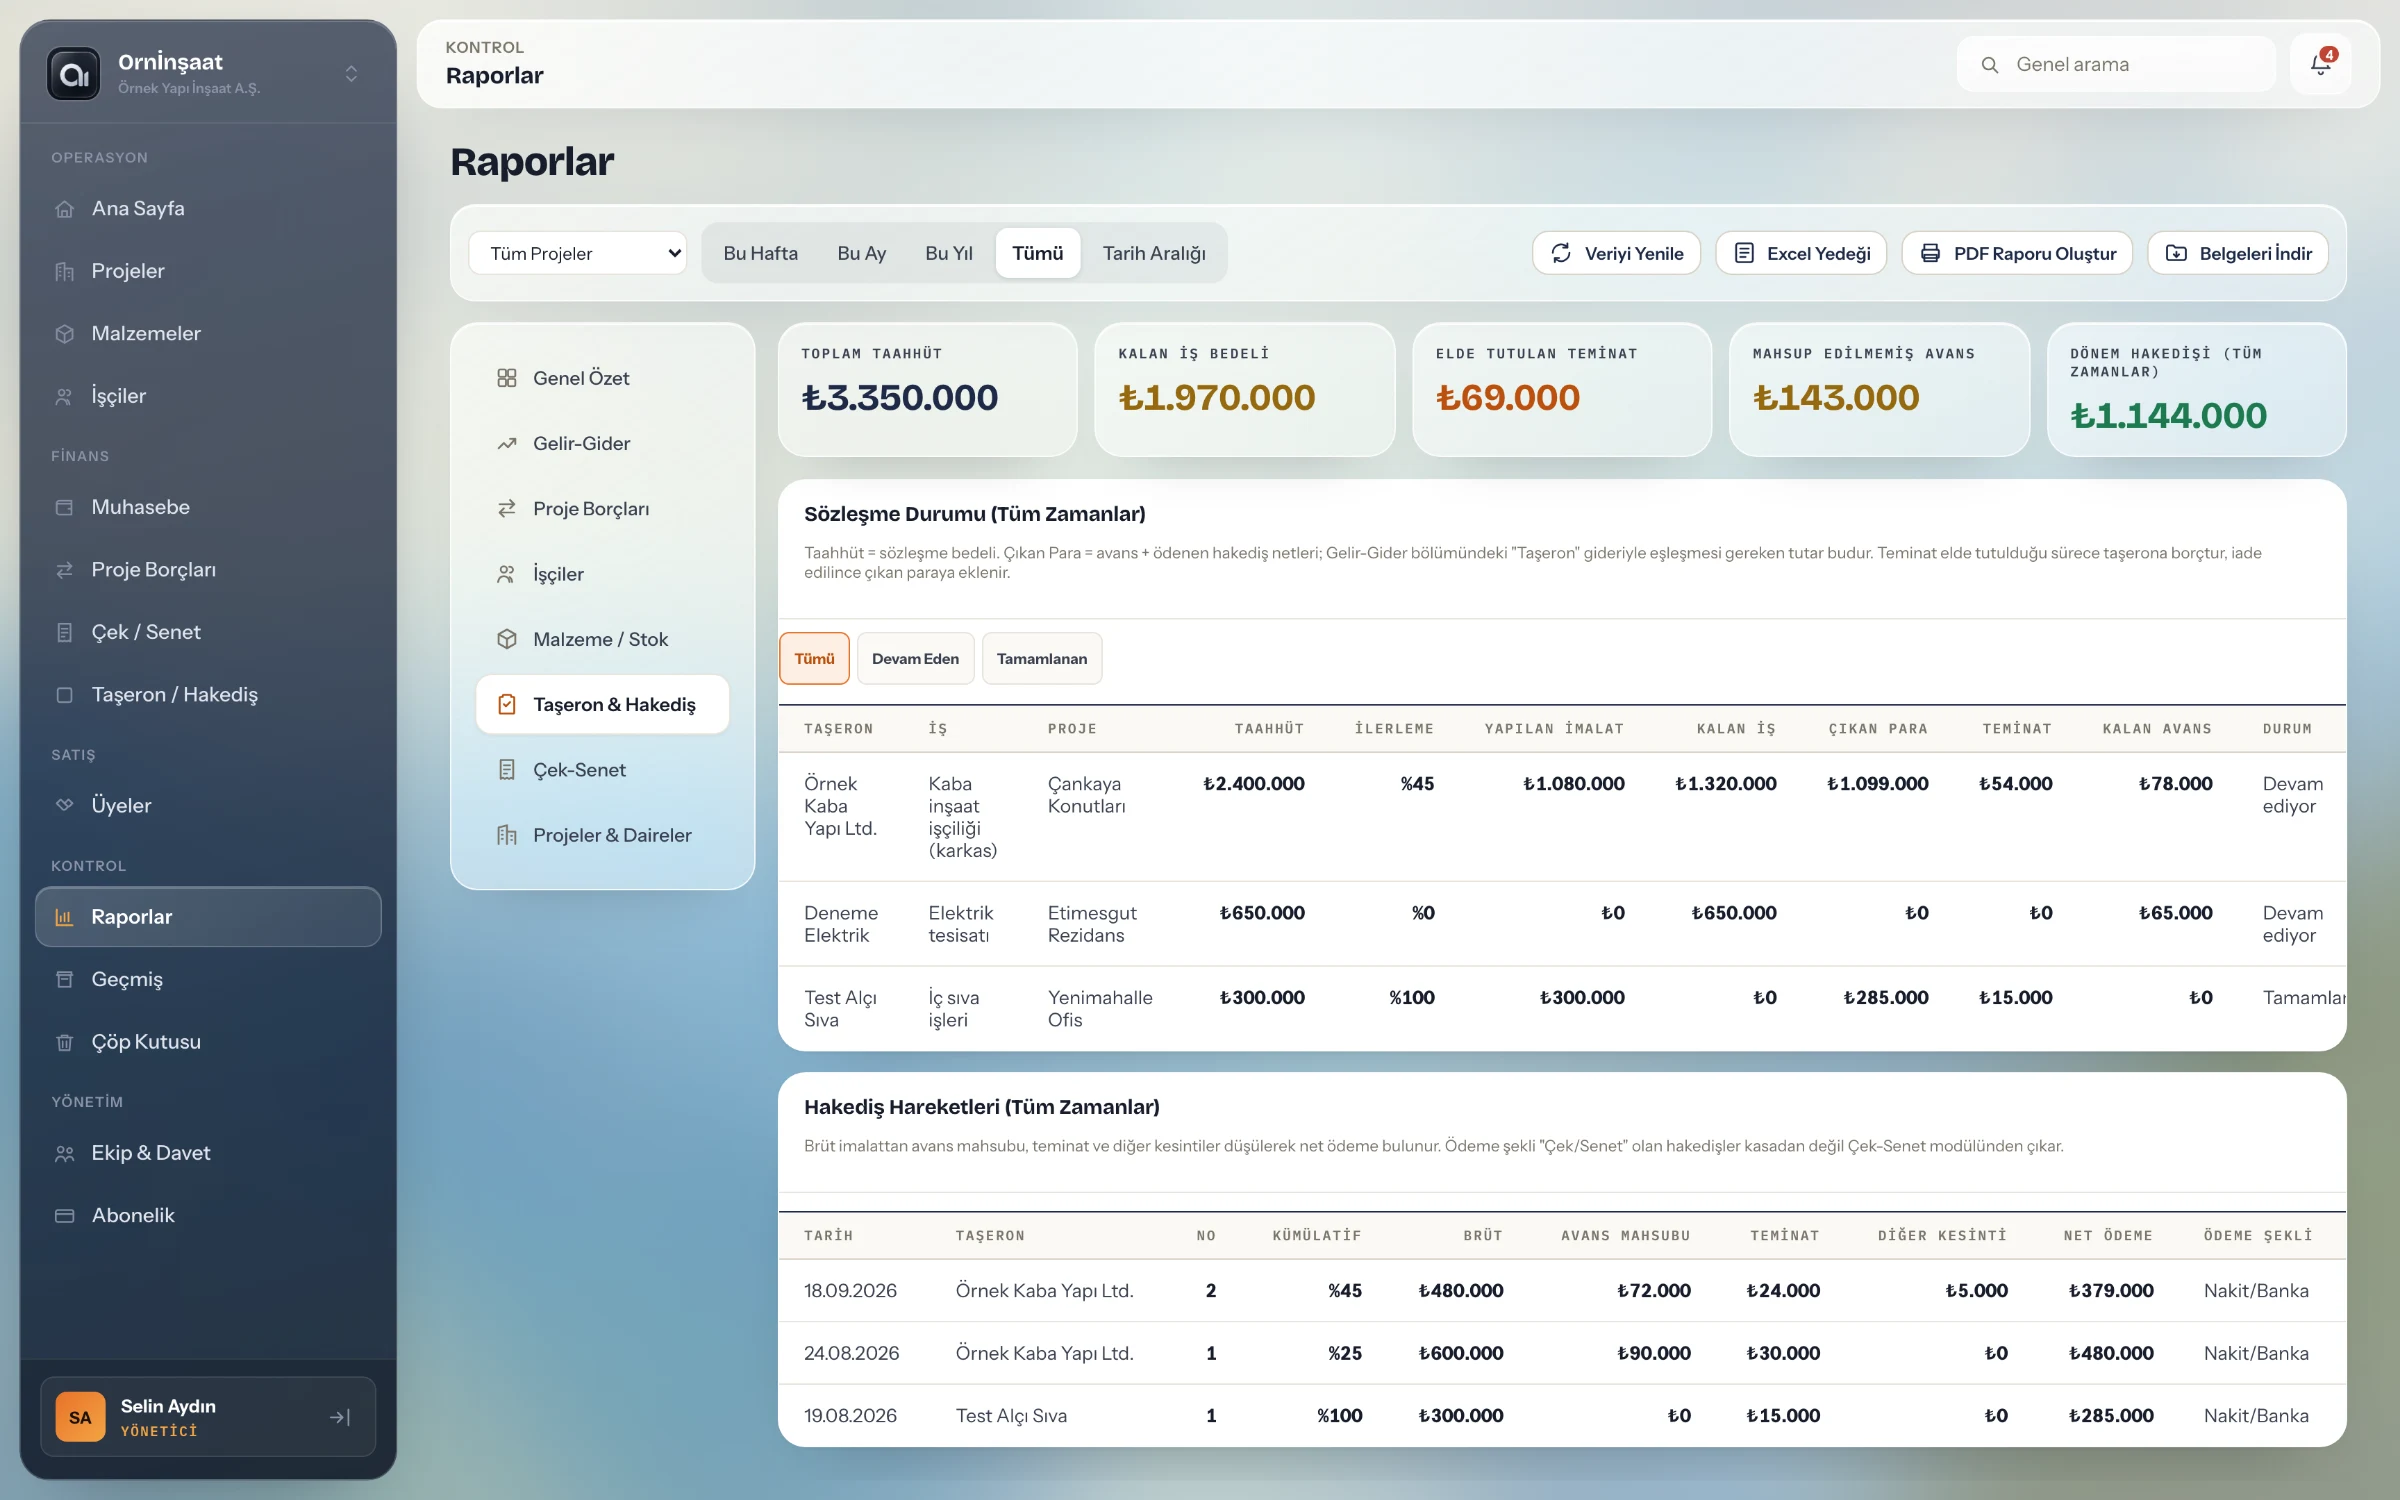Click the ₺3.350.000 Toplam Taahhüt value

pos(900,398)
